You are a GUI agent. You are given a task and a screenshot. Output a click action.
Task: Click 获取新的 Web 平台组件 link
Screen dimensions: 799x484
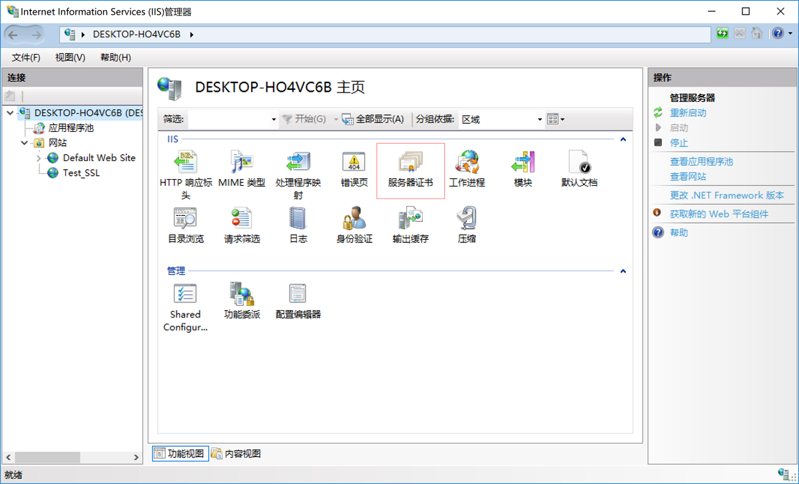point(719,214)
